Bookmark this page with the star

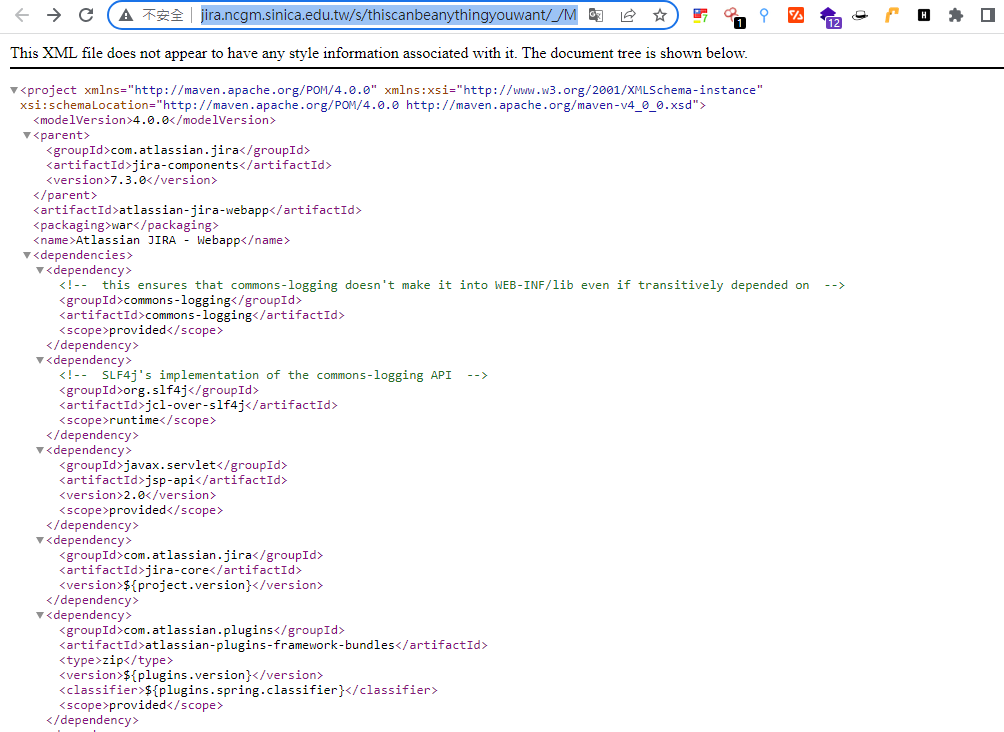tap(660, 15)
